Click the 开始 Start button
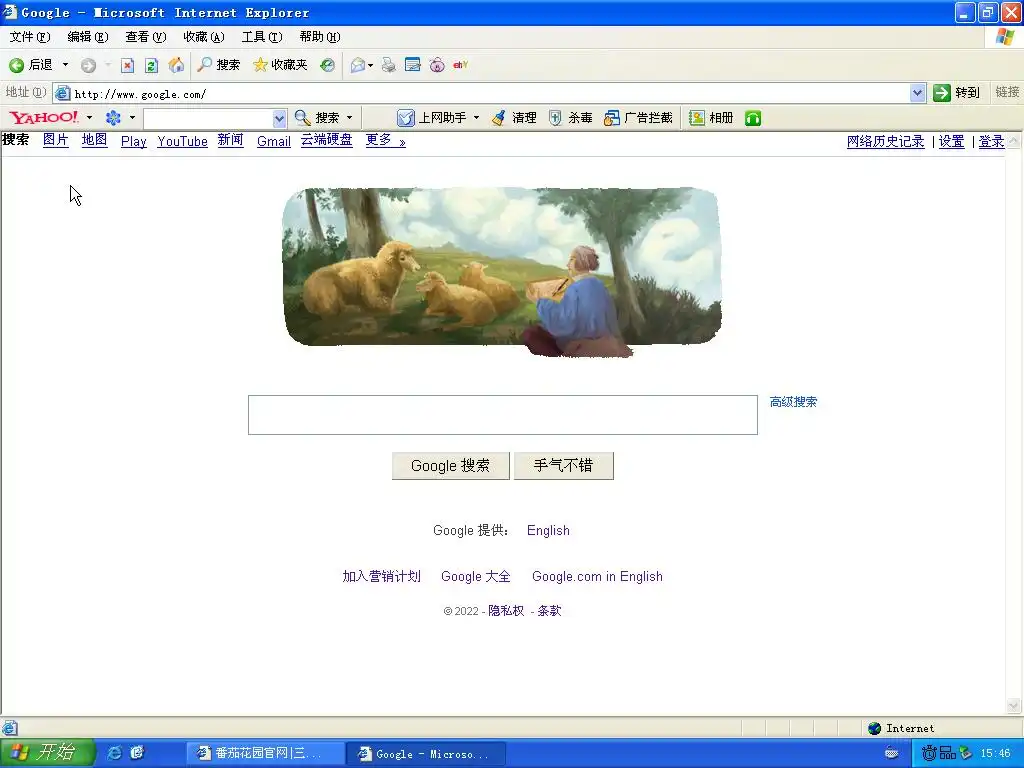Viewport: 1024px width, 768px height. pos(47,753)
